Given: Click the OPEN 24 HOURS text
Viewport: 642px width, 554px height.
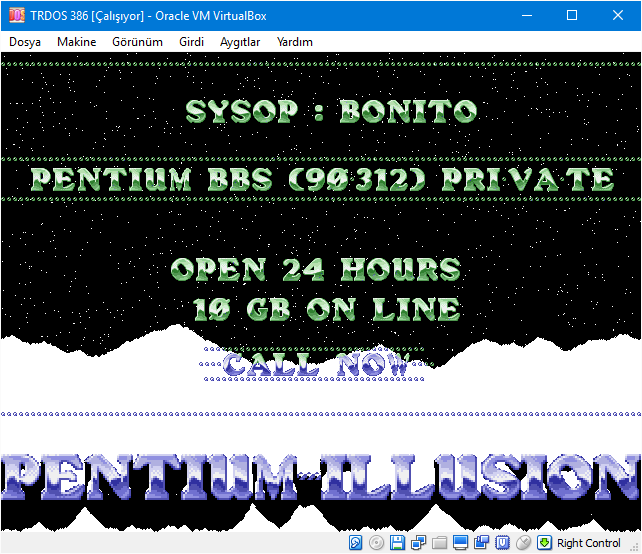Looking at the screenshot, I should coord(316,269).
